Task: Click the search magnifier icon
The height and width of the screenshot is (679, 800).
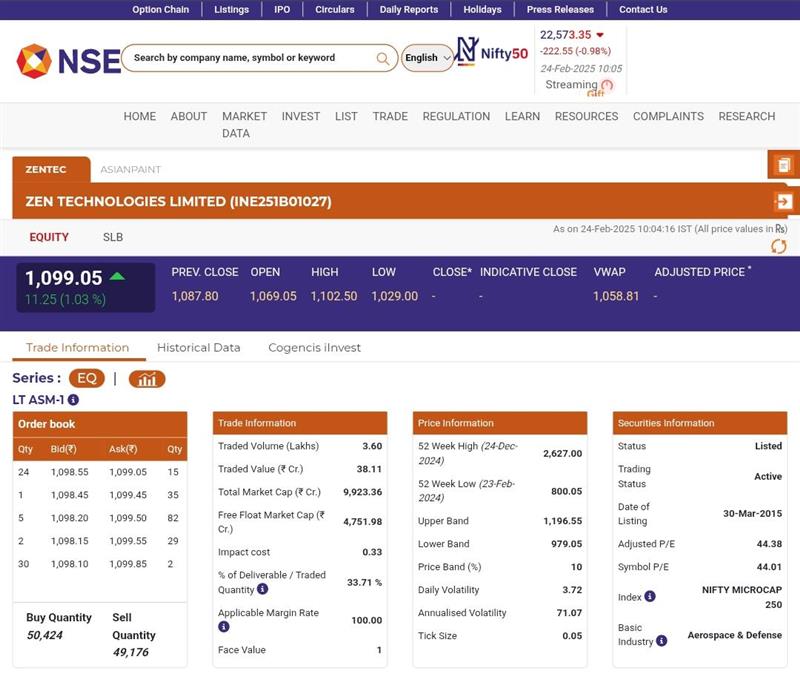Action: point(382,58)
